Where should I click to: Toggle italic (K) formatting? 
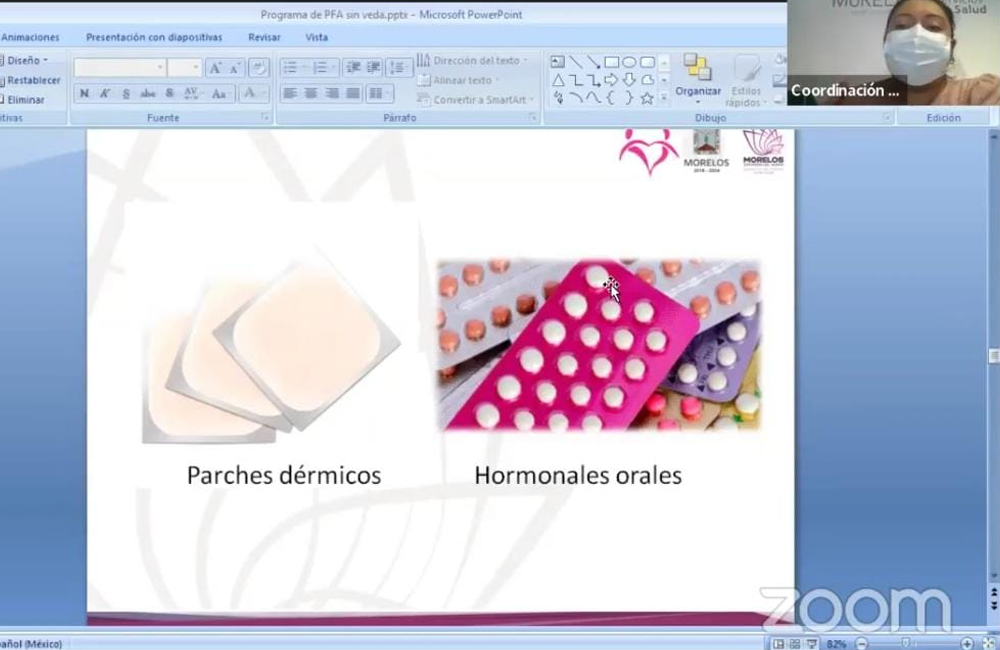pyautogui.click(x=105, y=94)
